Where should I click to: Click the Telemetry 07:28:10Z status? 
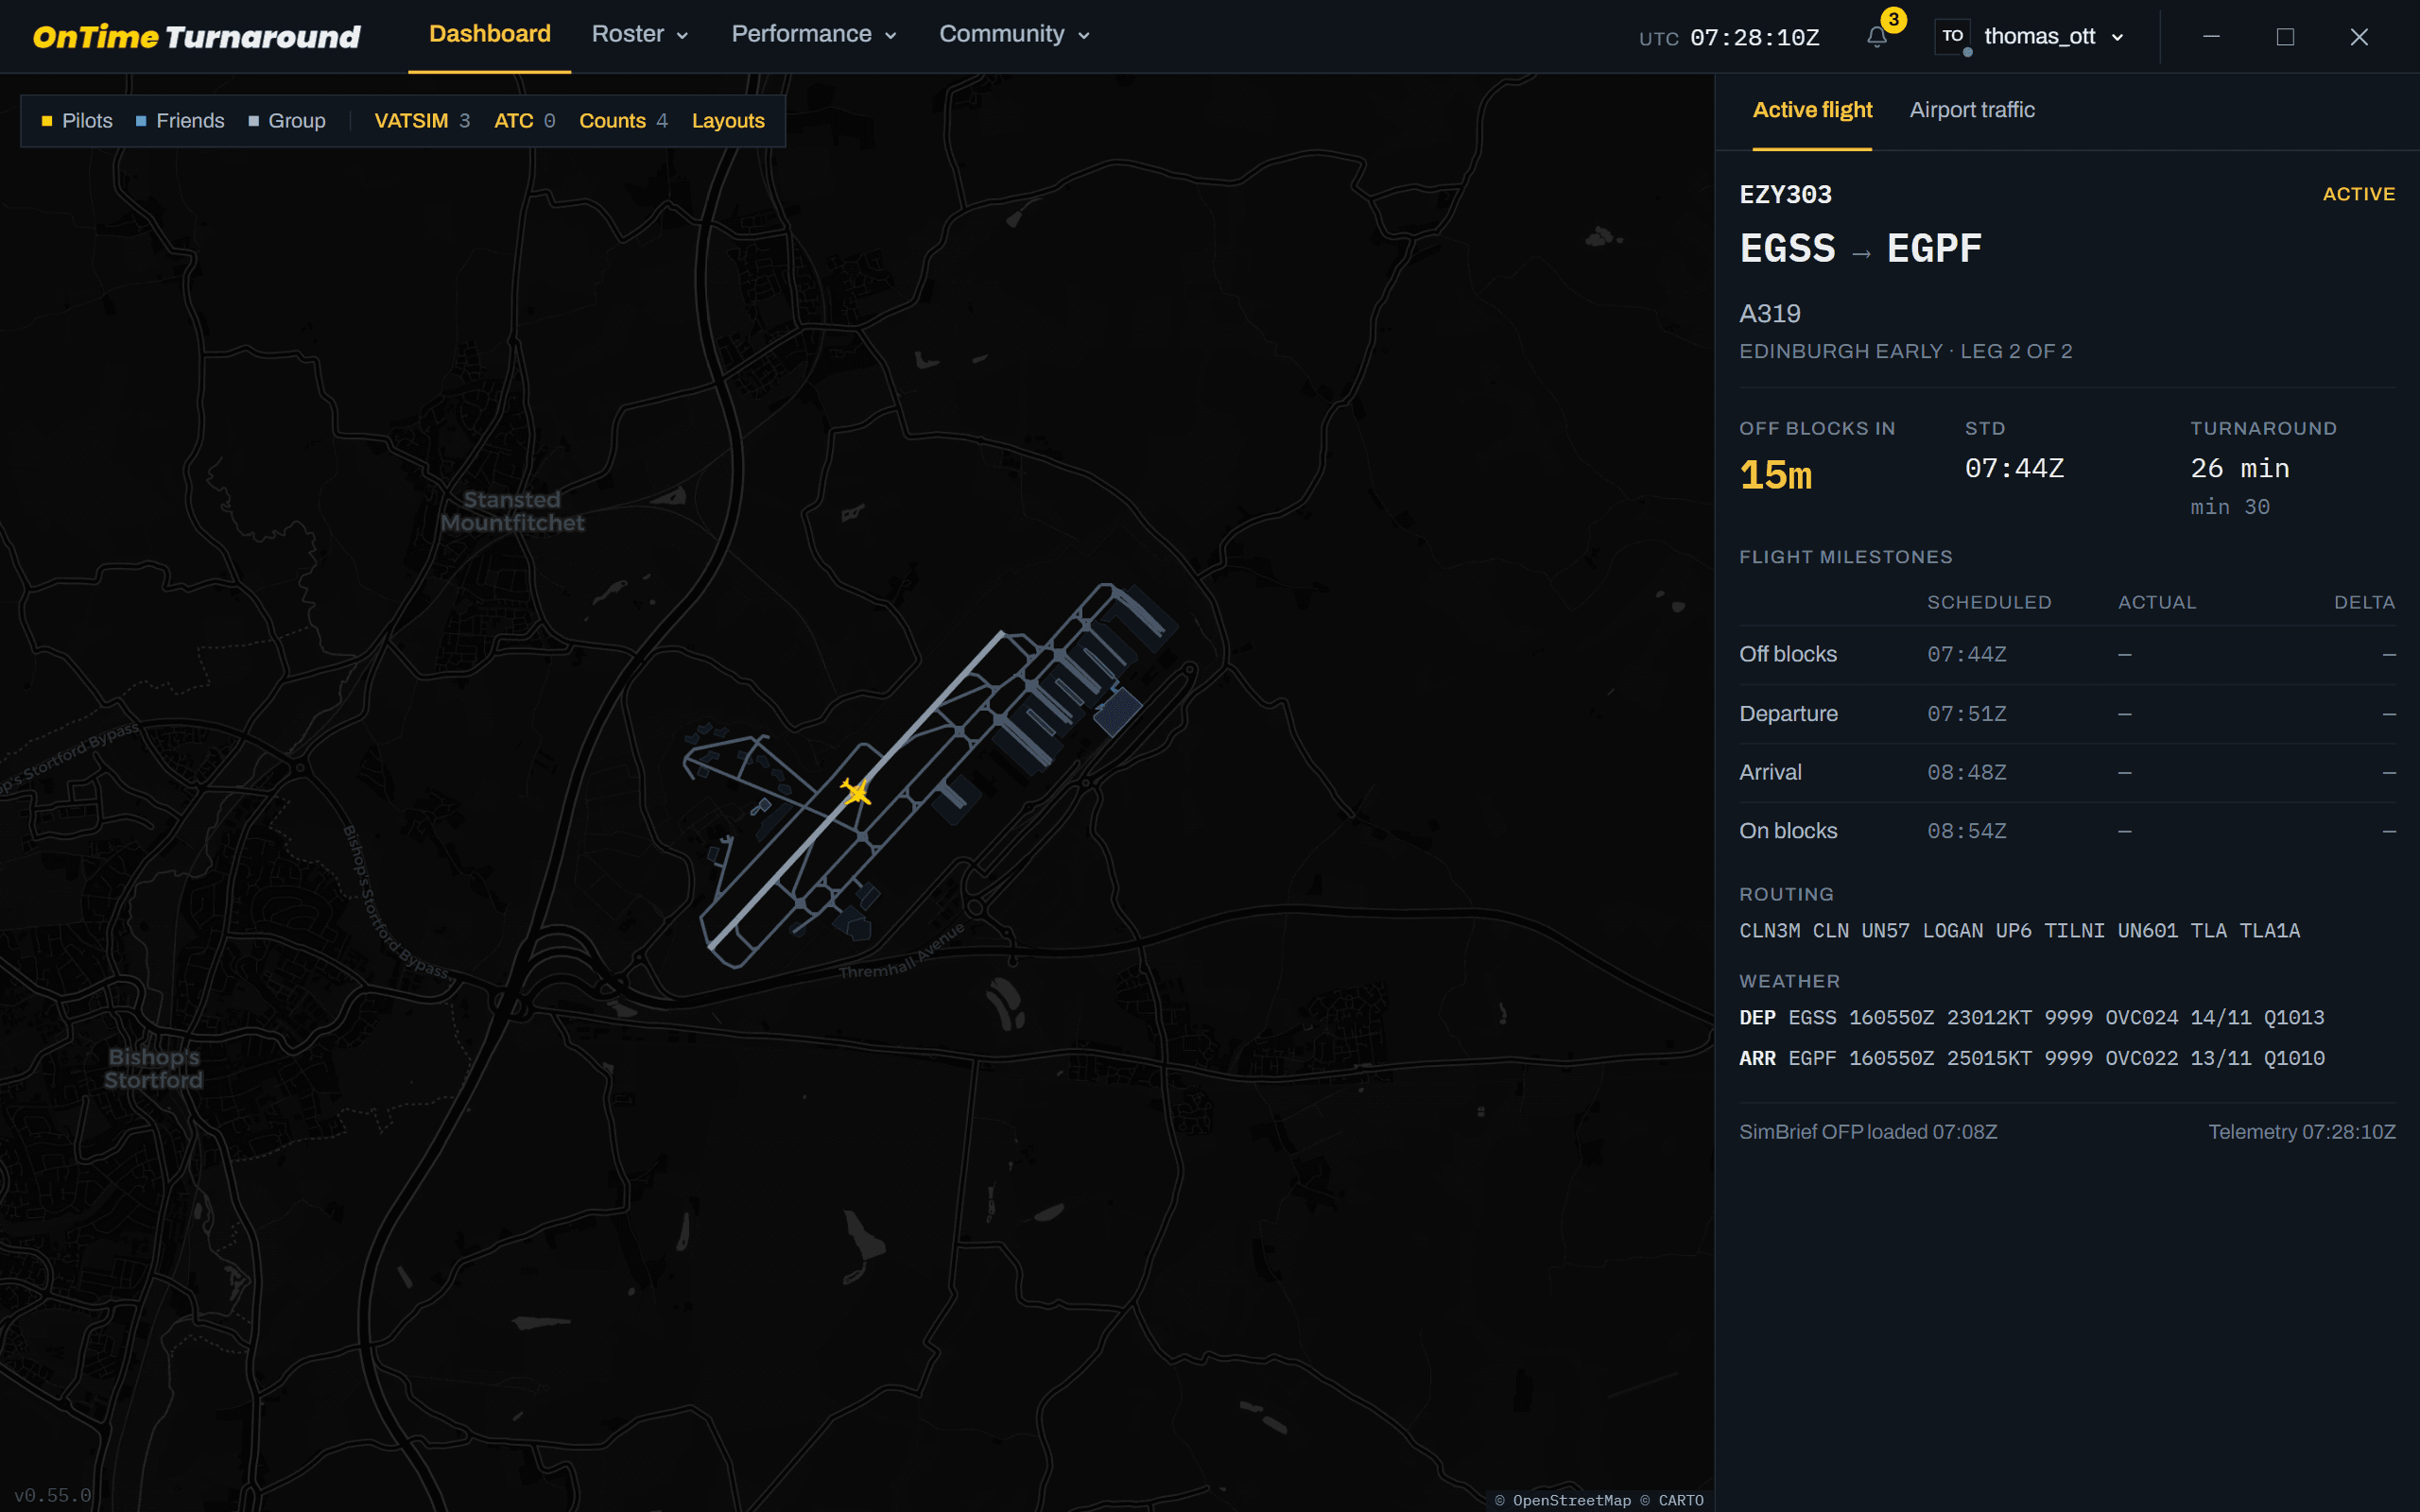[x=2302, y=1132]
